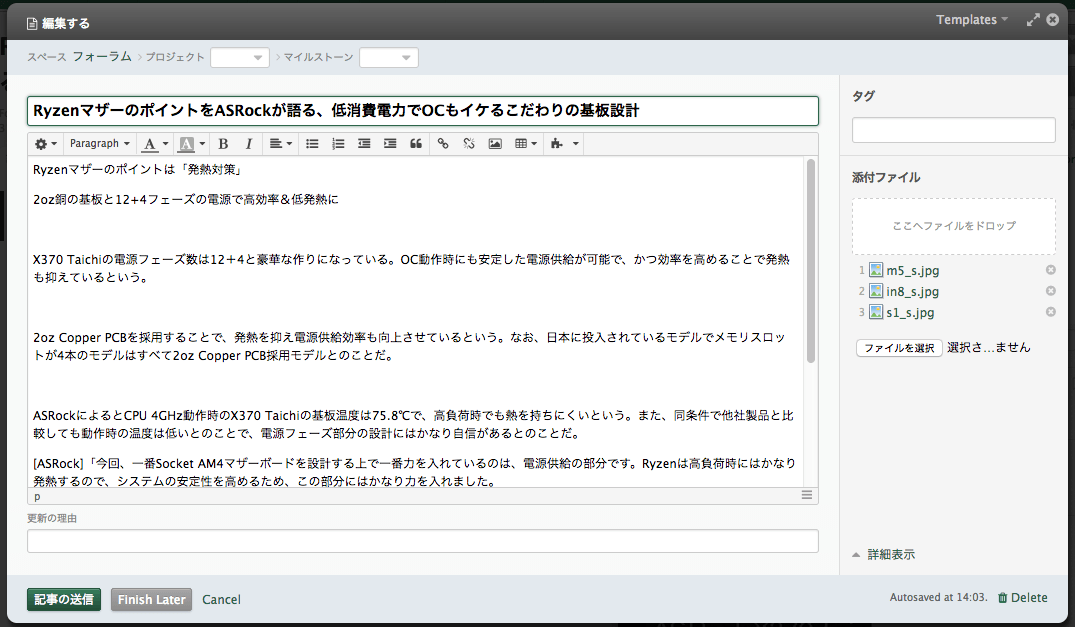The image size is (1075, 627).
Task: Delete the draft with the Delete link
Action: click(1023, 598)
